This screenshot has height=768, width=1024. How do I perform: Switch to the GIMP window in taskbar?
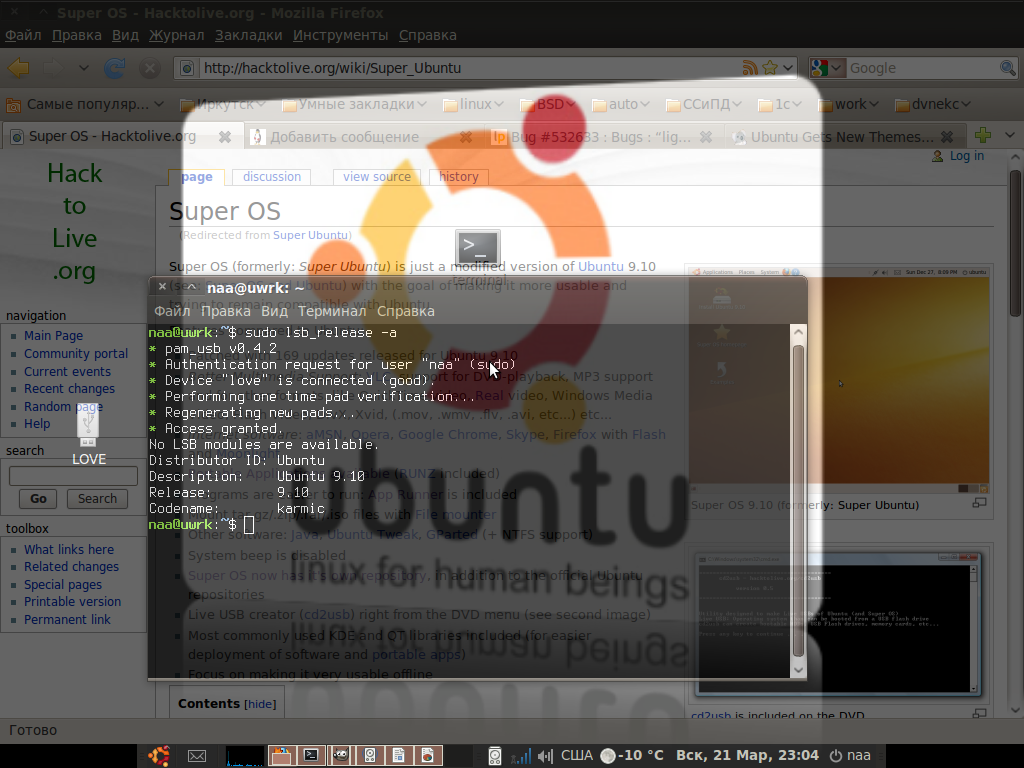tap(341, 756)
